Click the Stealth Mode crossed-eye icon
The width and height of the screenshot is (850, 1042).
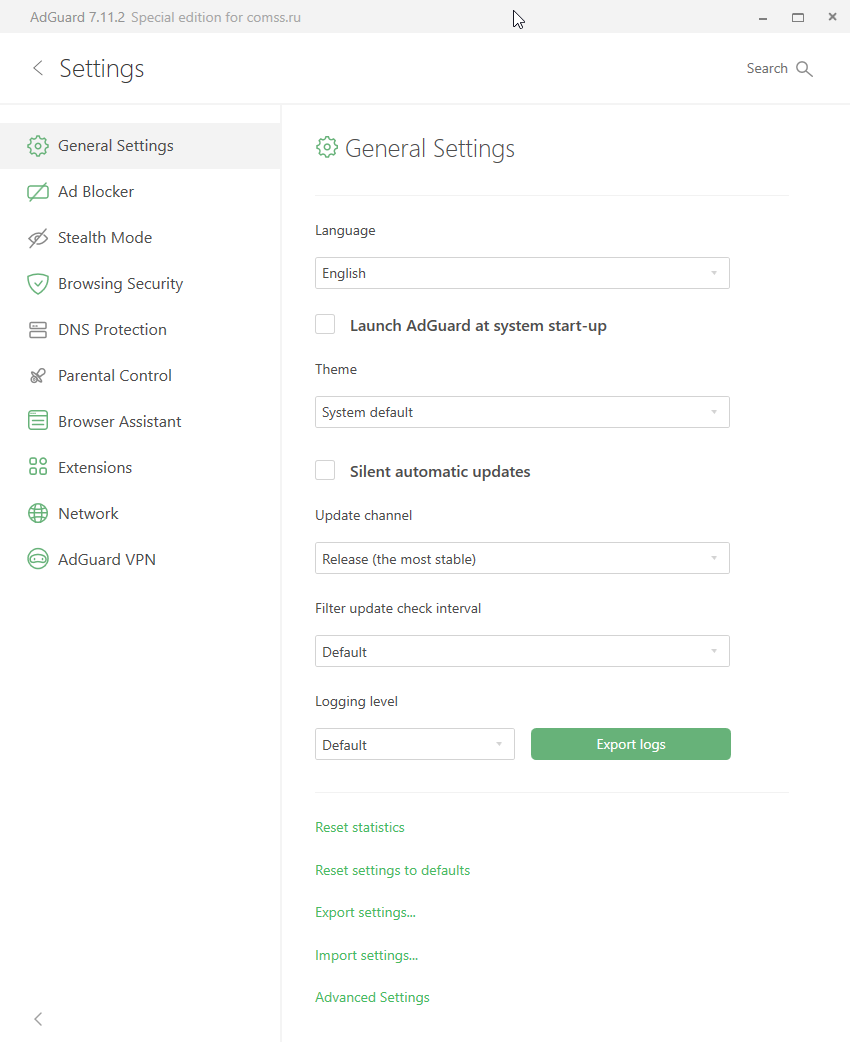(x=38, y=238)
